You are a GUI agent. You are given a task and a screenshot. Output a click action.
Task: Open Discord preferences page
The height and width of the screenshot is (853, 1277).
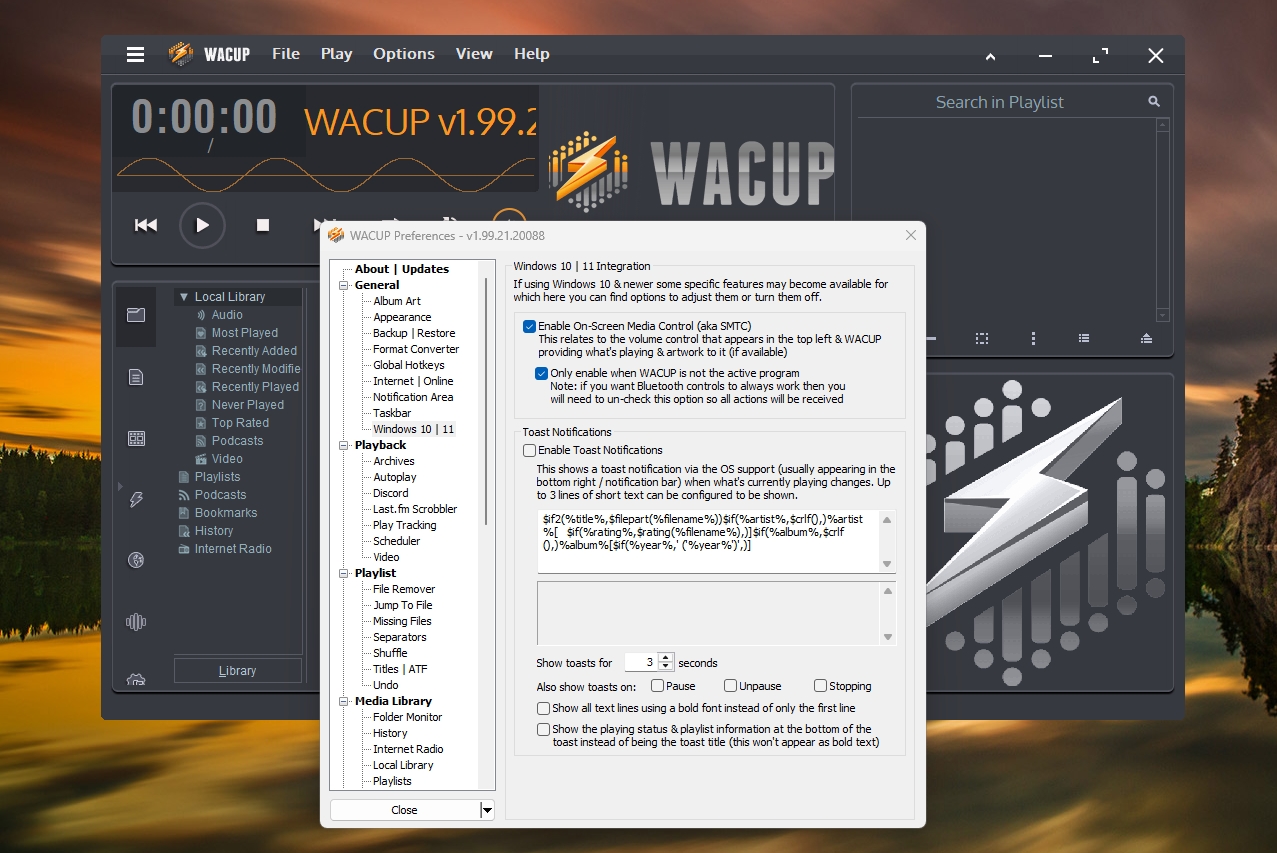pyautogui.click(x=391, y=493)
